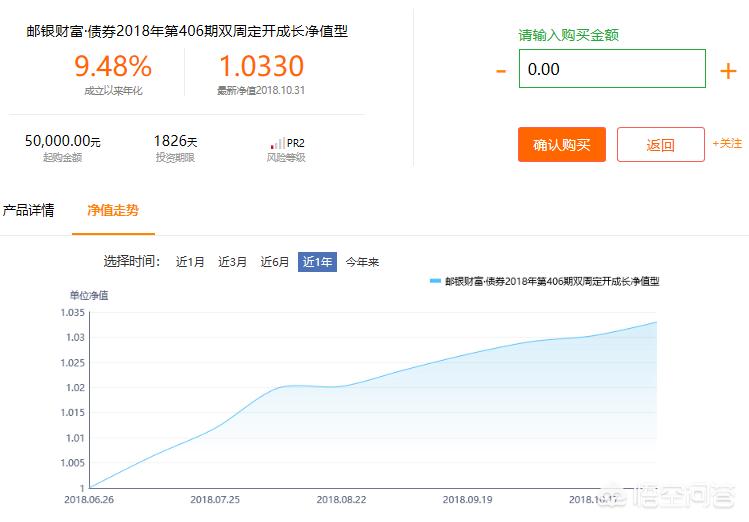
Task: Click the 单位净值 axis title
Action: coord(89,295)
